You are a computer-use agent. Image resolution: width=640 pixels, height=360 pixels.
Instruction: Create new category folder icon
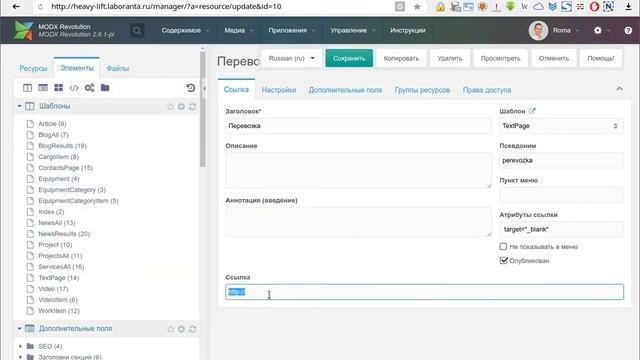(105, 88)
